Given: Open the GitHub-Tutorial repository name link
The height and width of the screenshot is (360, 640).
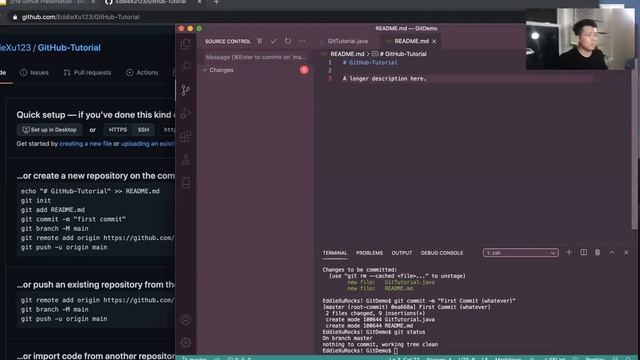Looking at the screenshot, I should click(x=69, y=48).
